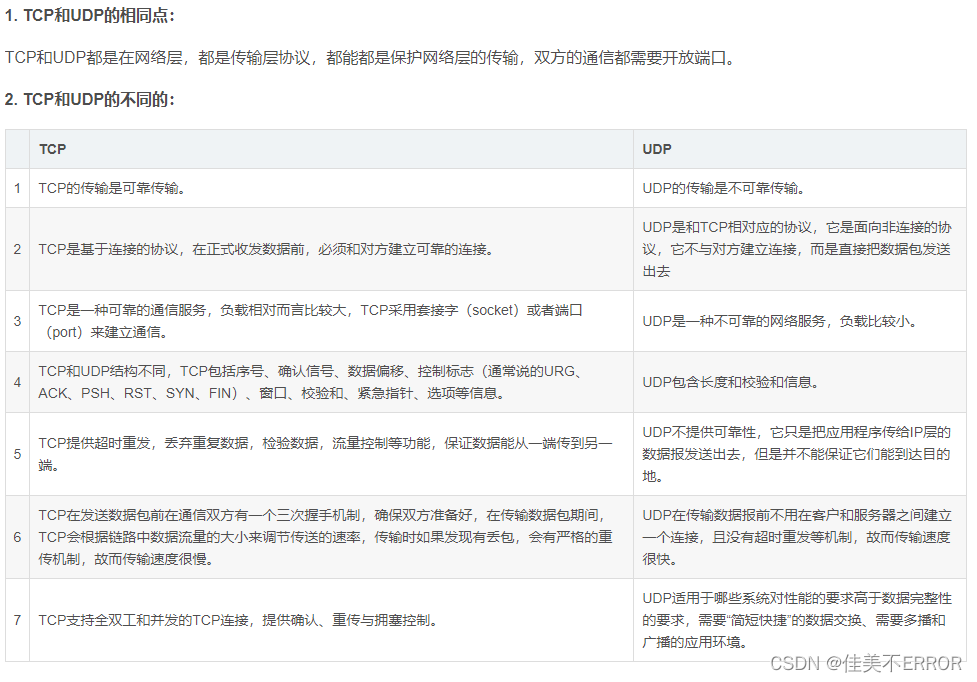This screenshot has height=682, width=977.
Task: Click row number 1 in the table
Action: [x=17, y=188]
